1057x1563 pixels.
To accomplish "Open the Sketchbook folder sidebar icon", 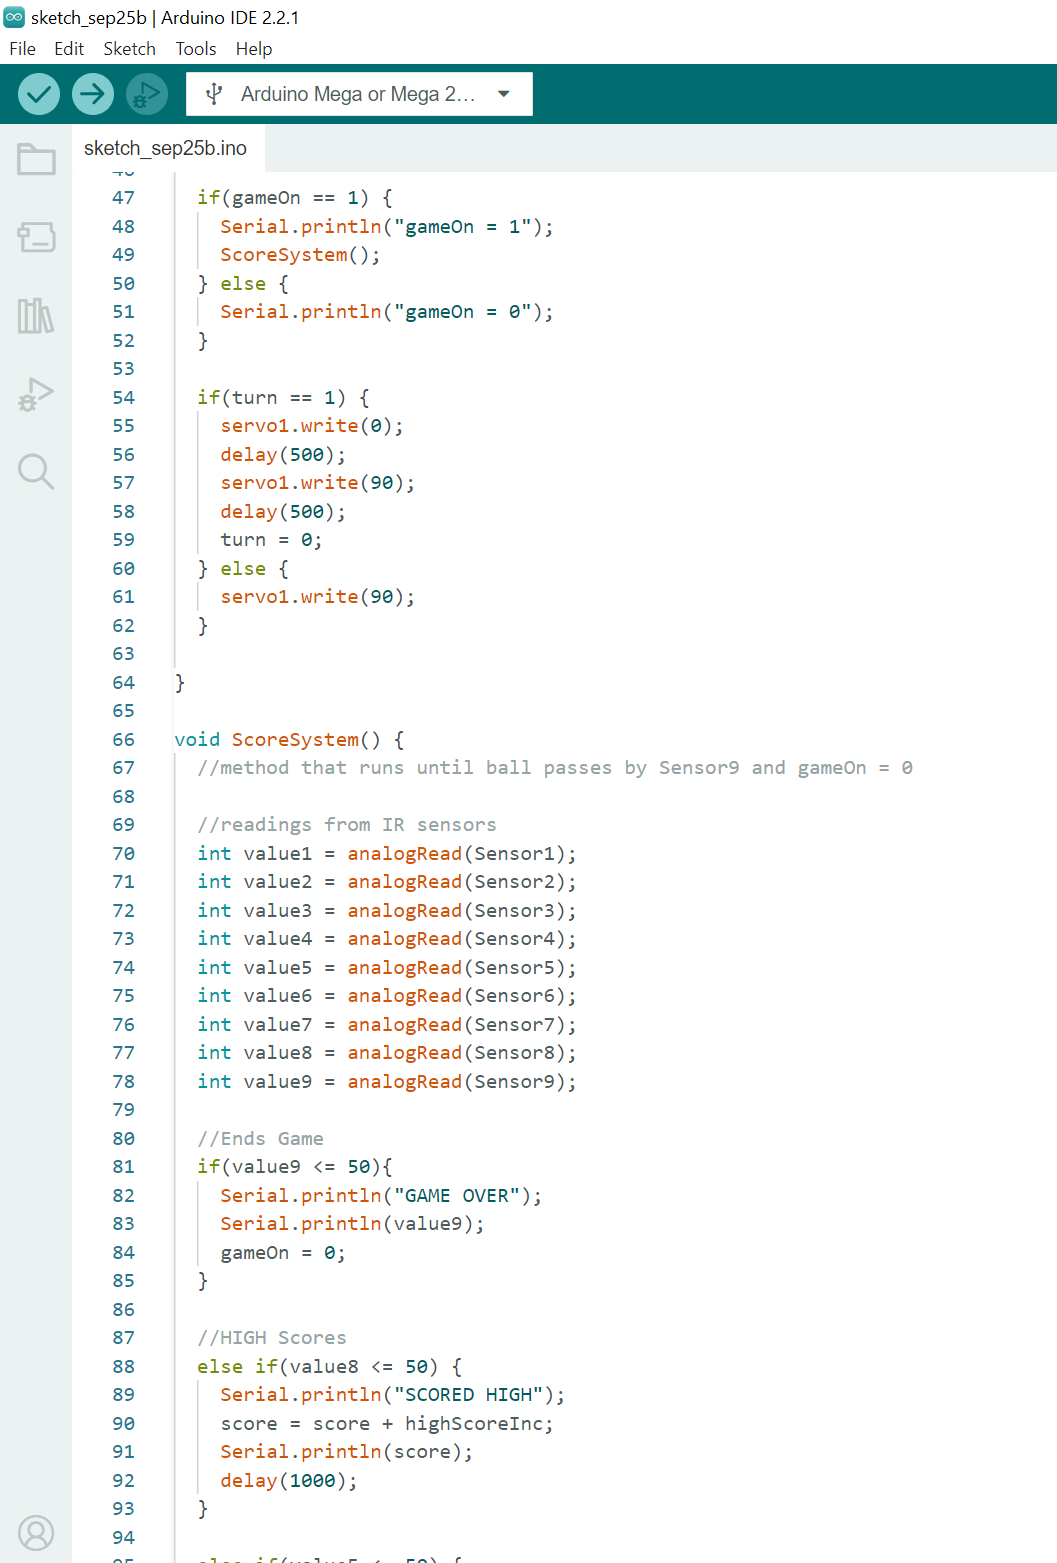I will [35, 158].
